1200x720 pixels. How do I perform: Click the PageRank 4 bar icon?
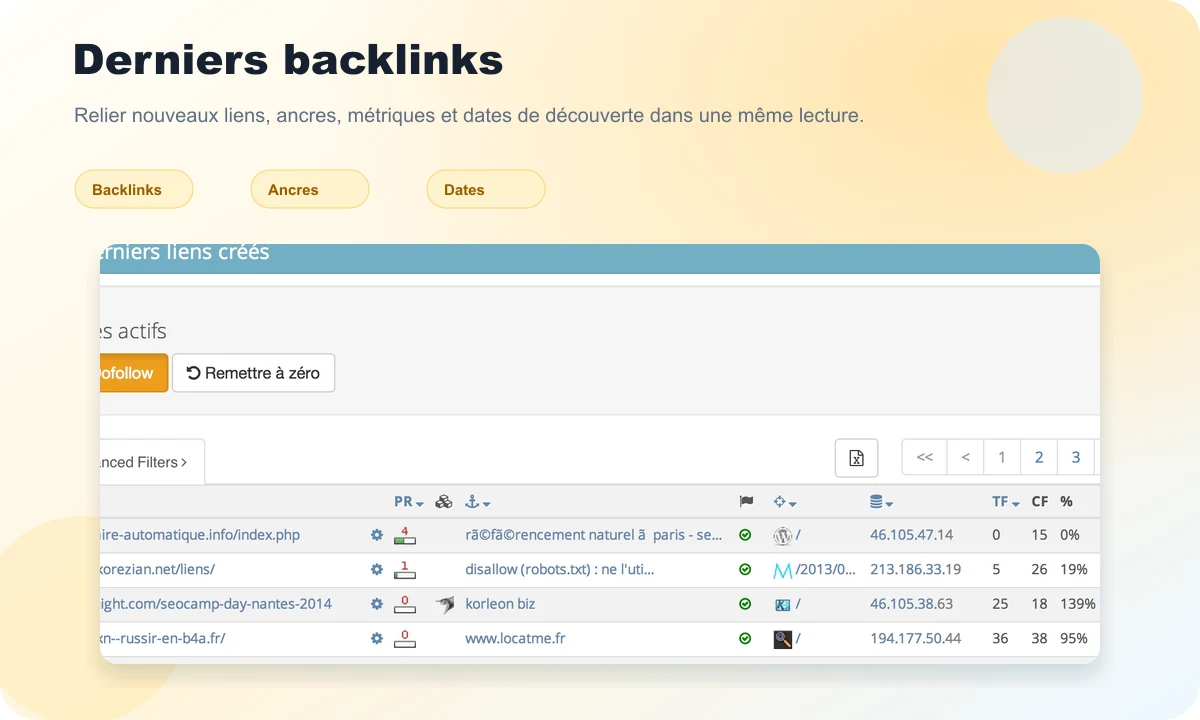click(405, 535)
